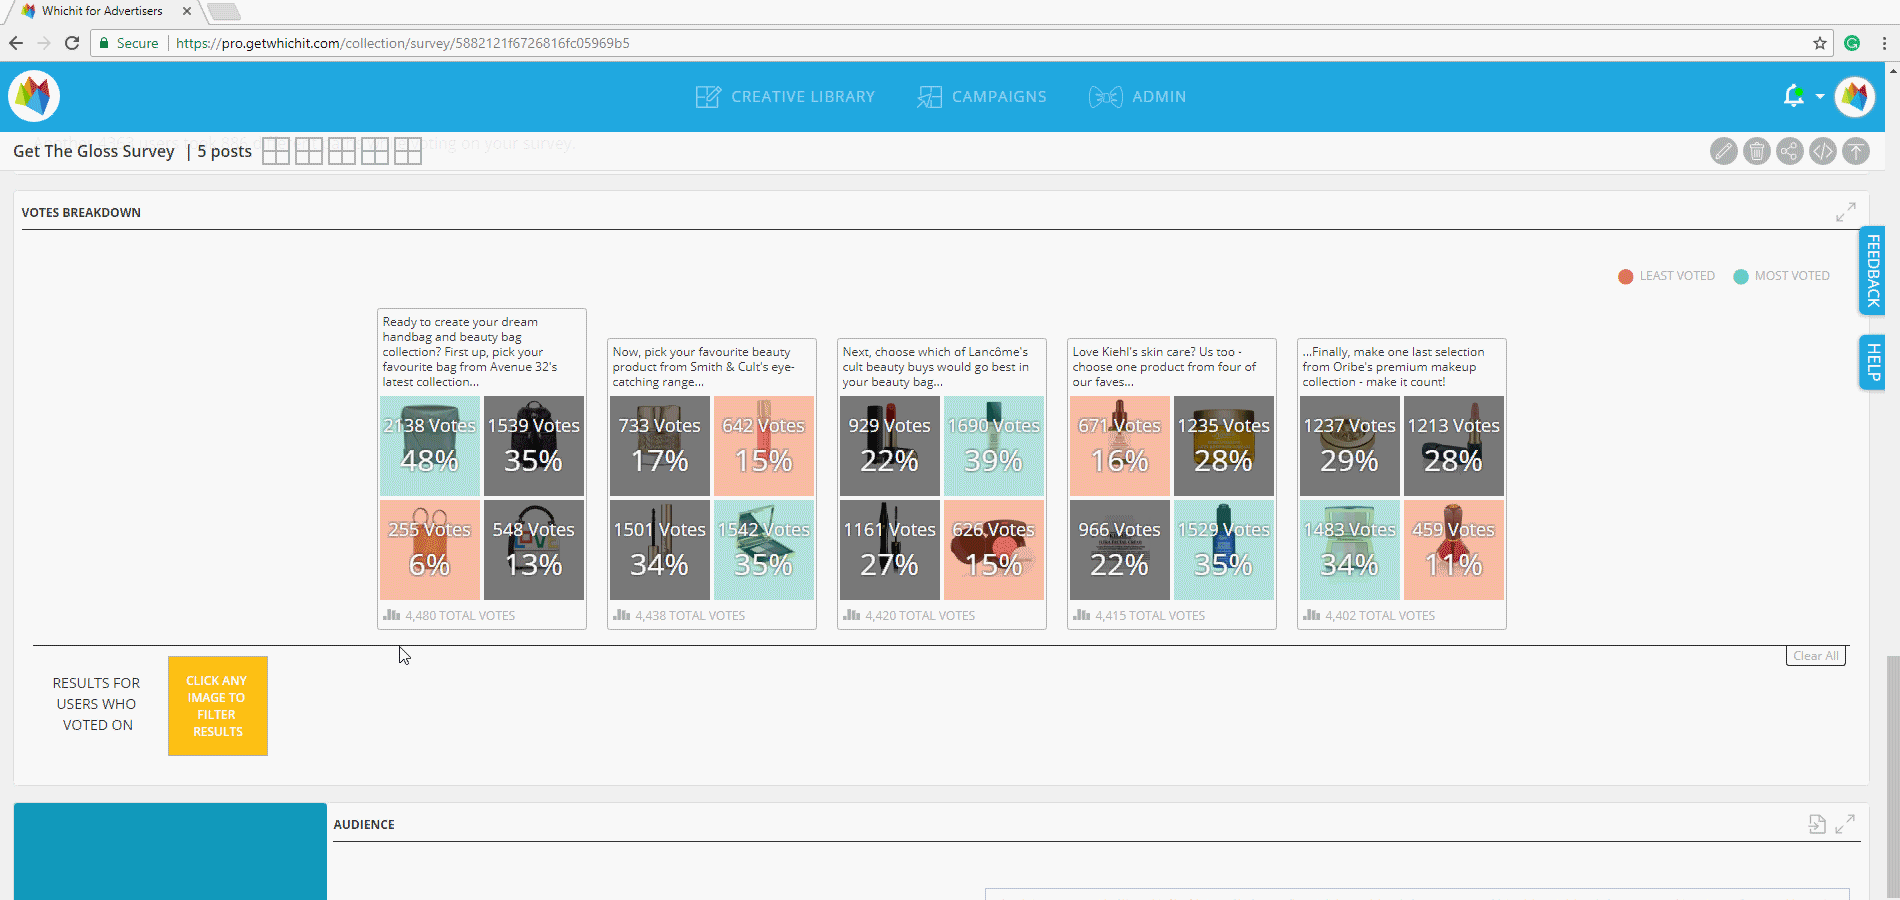Filter by the 733 Votes 17% image
The height and width of the screenshot is (900, 1900).
coord(660,446)
